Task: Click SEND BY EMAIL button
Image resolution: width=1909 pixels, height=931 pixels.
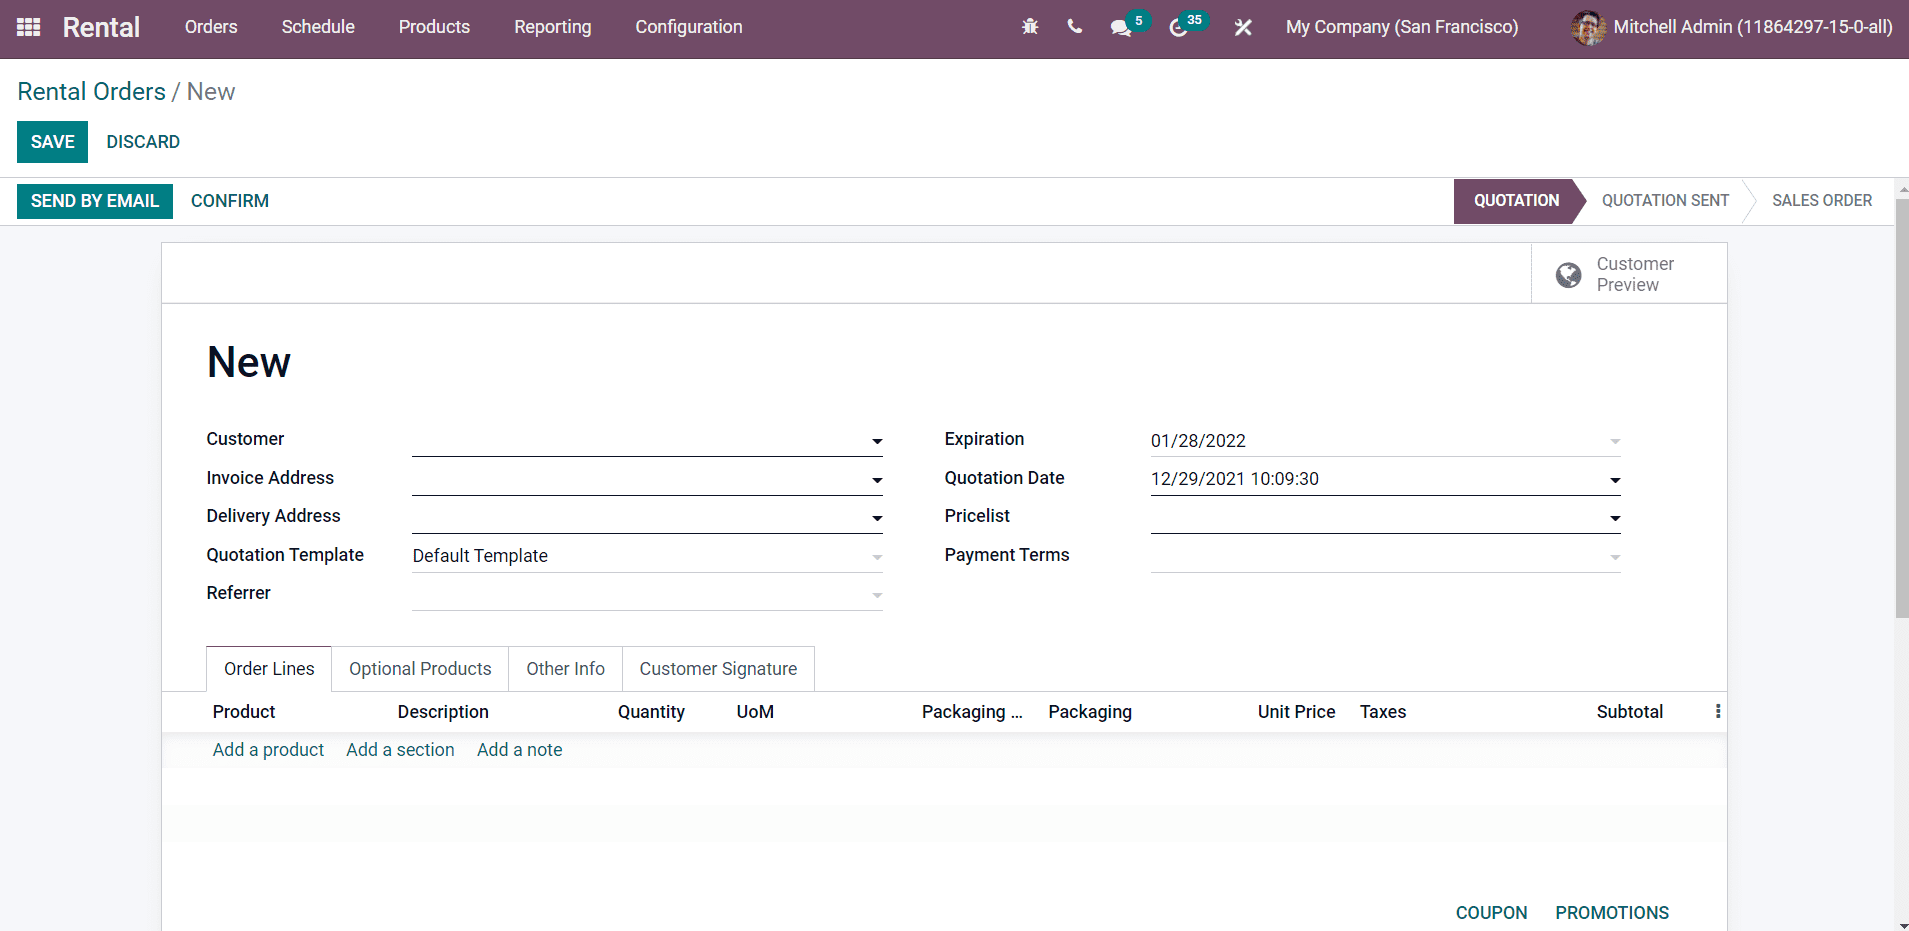Action: pos(95,201)
